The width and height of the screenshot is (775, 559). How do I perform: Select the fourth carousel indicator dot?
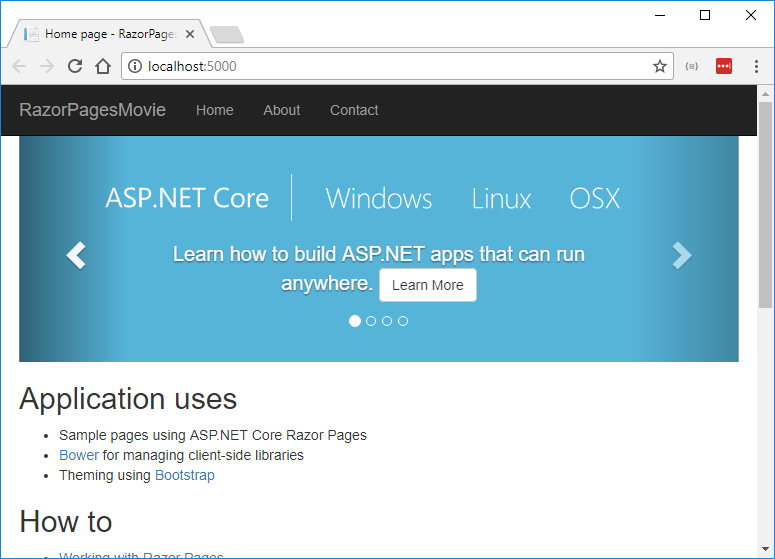coord(403,321)
